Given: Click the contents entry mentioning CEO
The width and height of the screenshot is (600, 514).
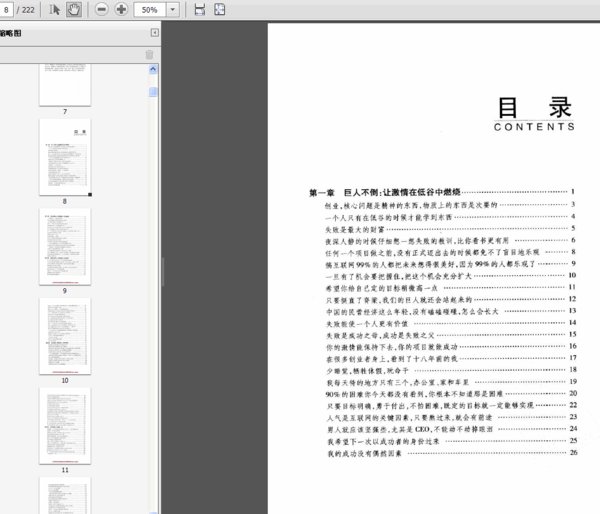Looking at the screenshot, I should point(452,429).
